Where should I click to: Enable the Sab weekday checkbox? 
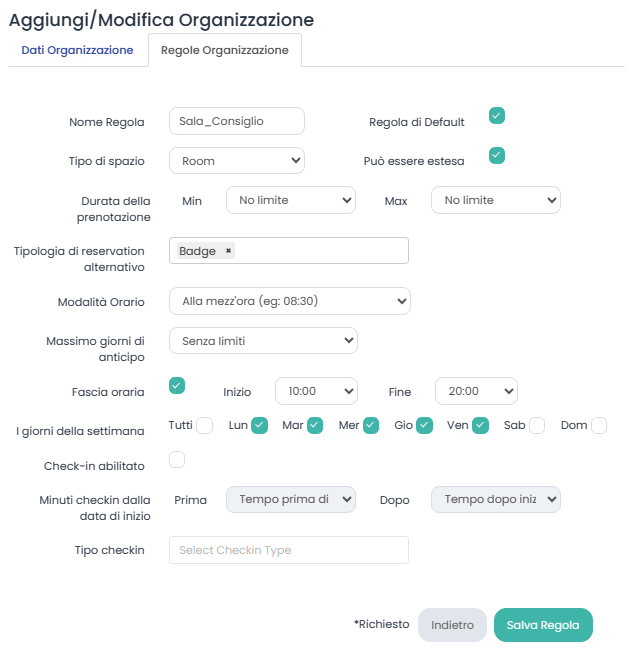click(537, 425)
